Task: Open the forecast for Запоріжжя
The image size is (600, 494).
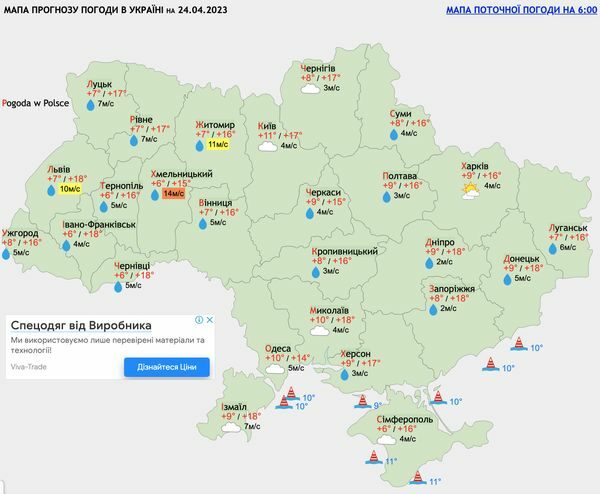Action: tap(452, 289)
